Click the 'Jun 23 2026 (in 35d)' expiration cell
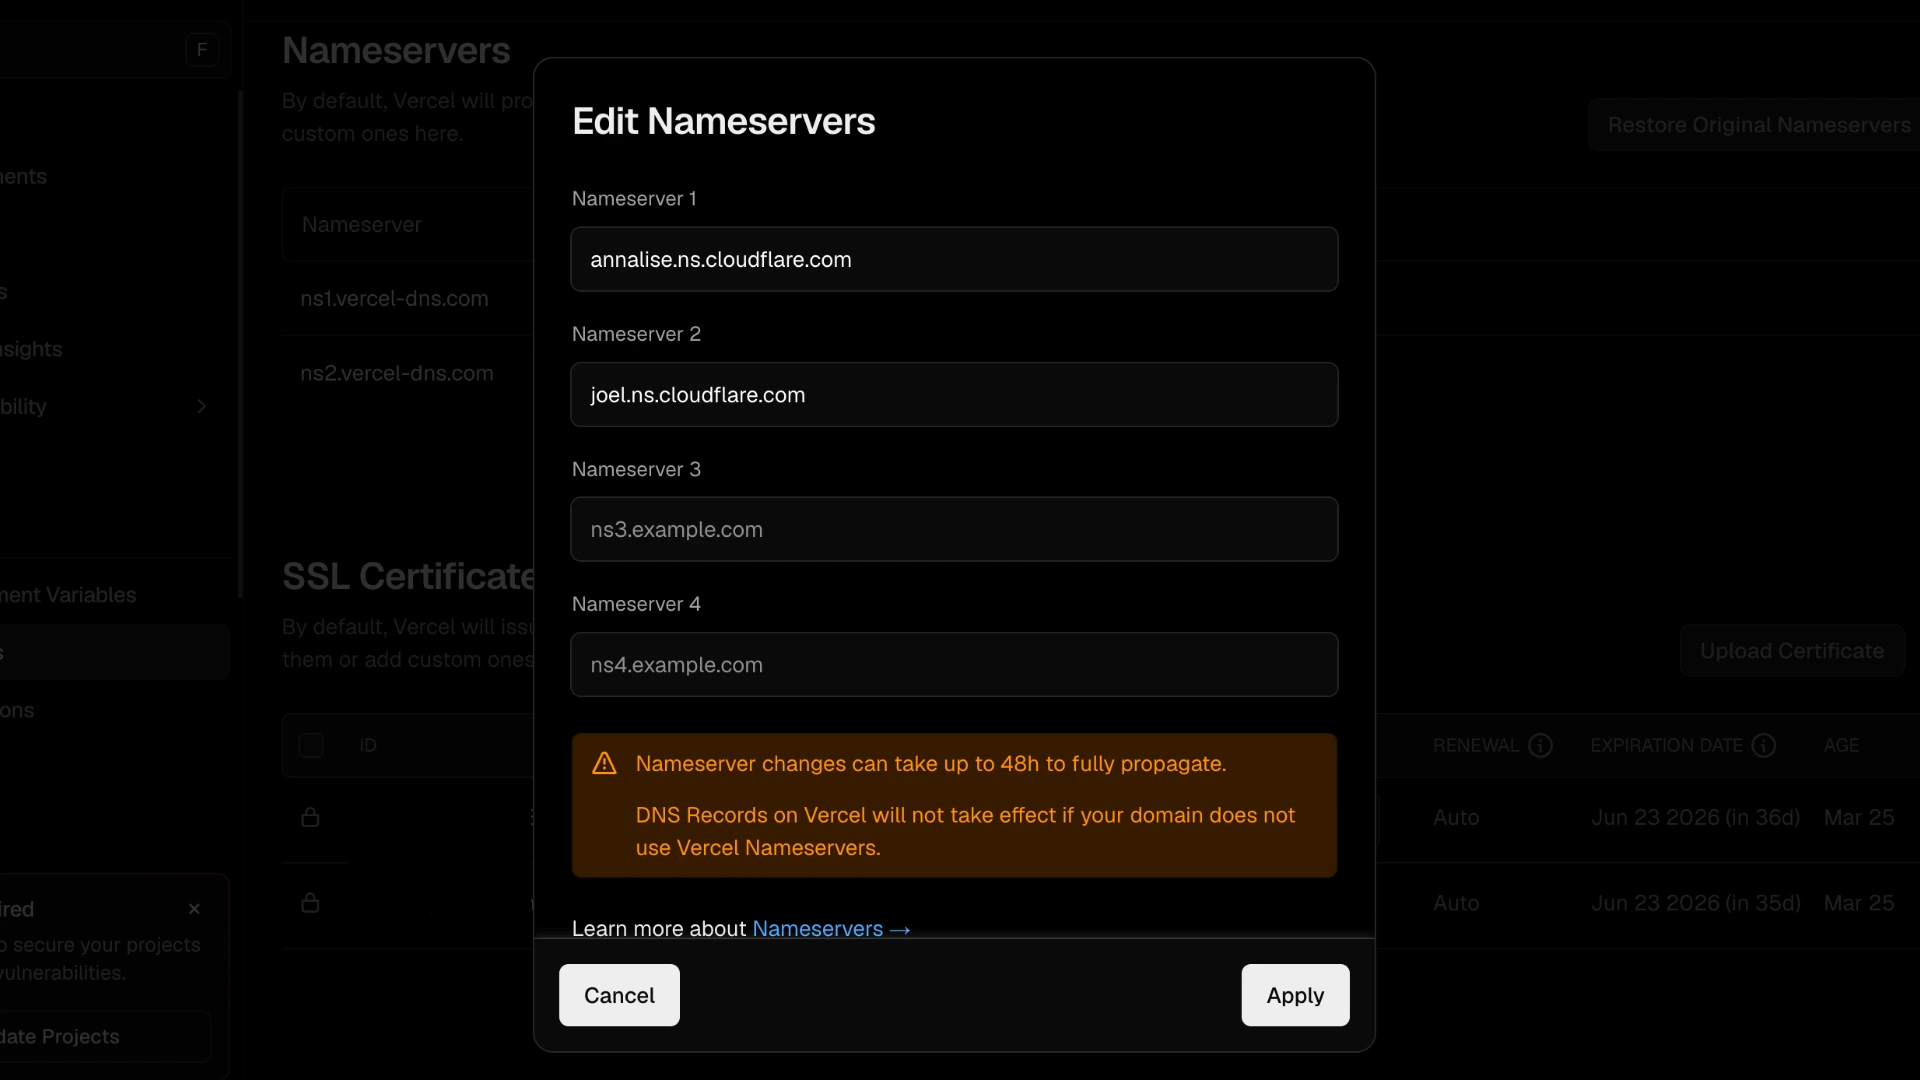 tap(1695, 903)
